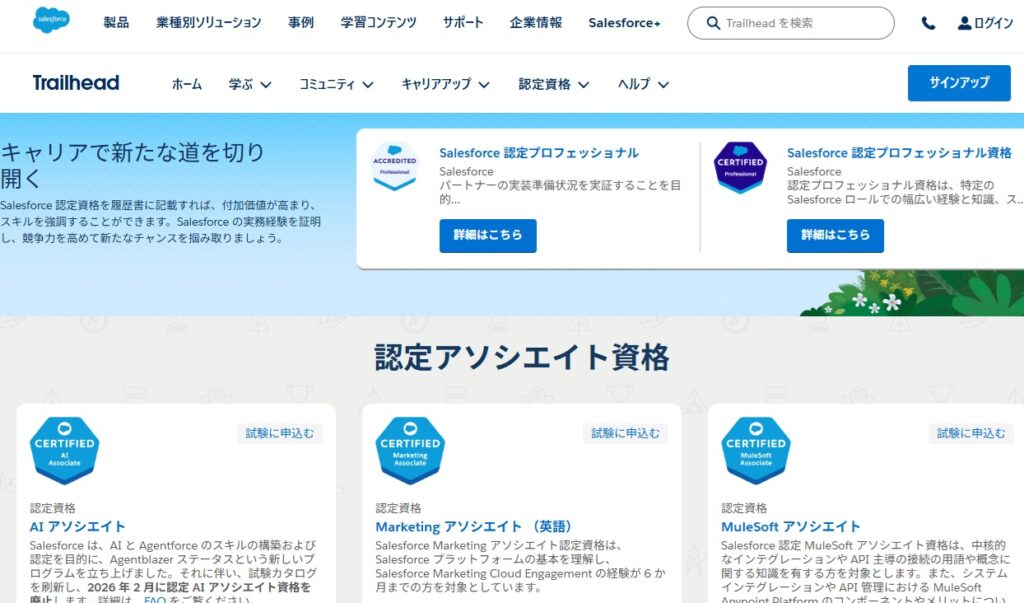Click the phone contact icon

(928, 24)
